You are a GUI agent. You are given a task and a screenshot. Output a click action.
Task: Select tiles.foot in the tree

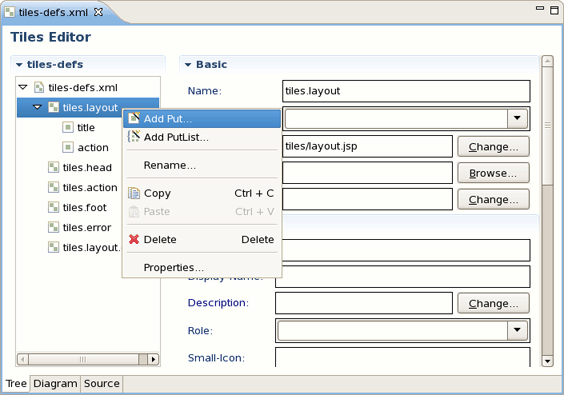pyautogui.click(x=85, y=208)
